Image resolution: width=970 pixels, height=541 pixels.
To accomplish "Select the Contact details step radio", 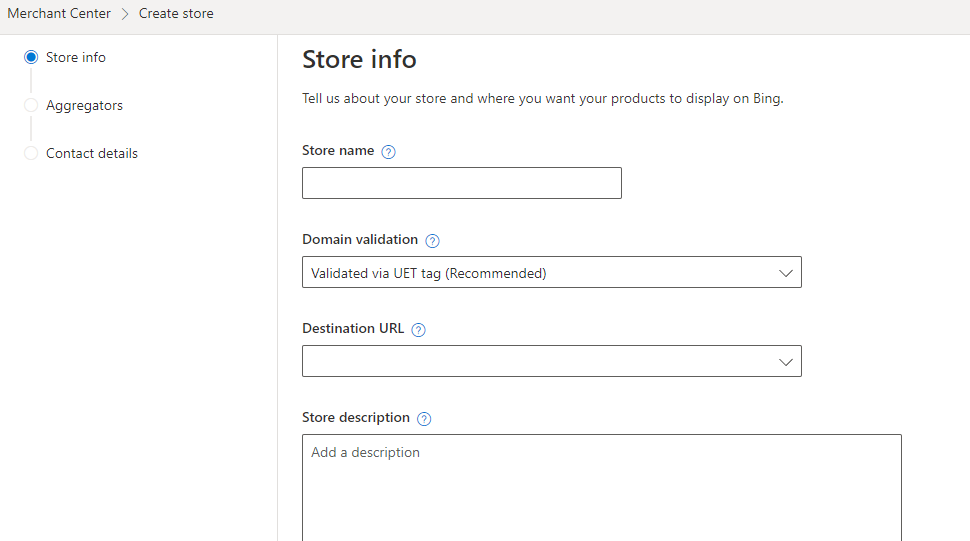I will point(31,153).
